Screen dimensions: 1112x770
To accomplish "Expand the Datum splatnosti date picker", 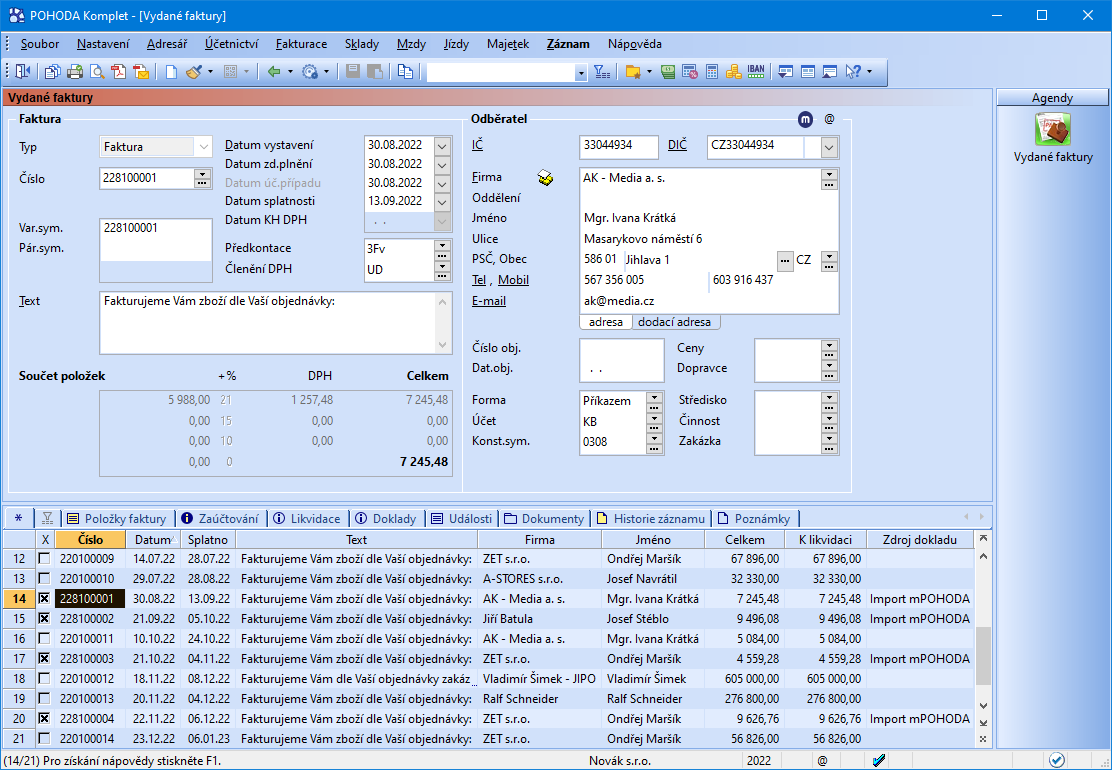I will [442, 202].
